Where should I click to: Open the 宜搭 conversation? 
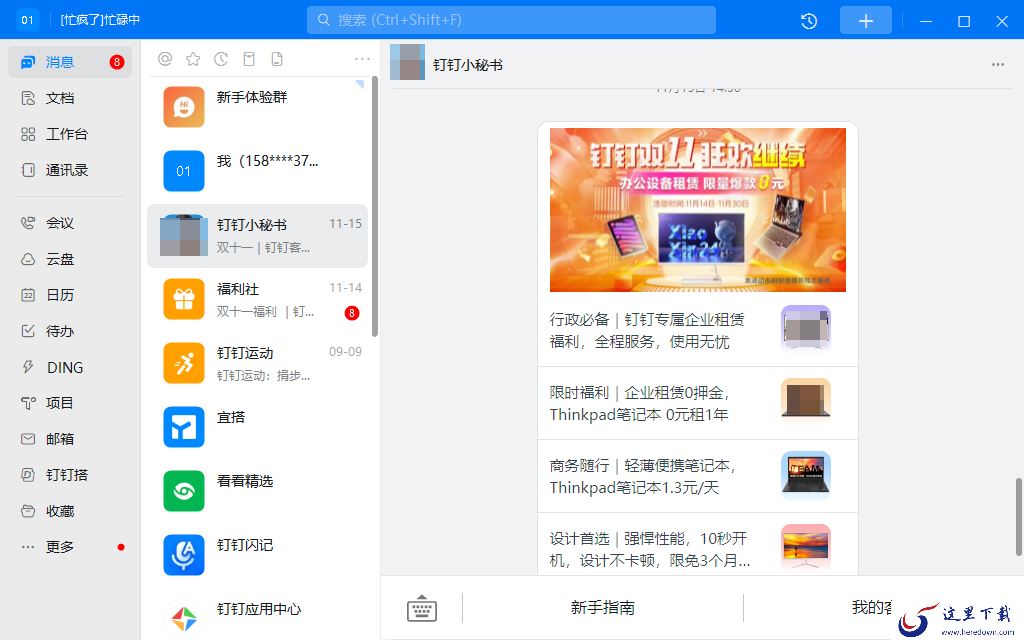coord(258,427)
